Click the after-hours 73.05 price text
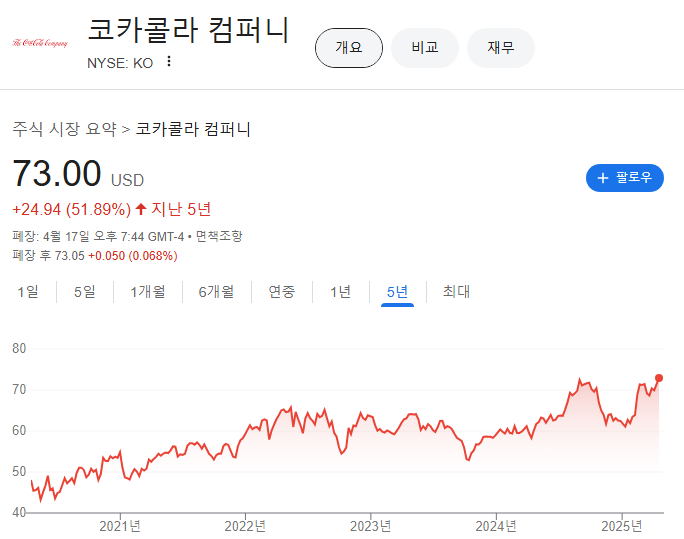Viewport: 684px width, 539px height. pos(70,256)
